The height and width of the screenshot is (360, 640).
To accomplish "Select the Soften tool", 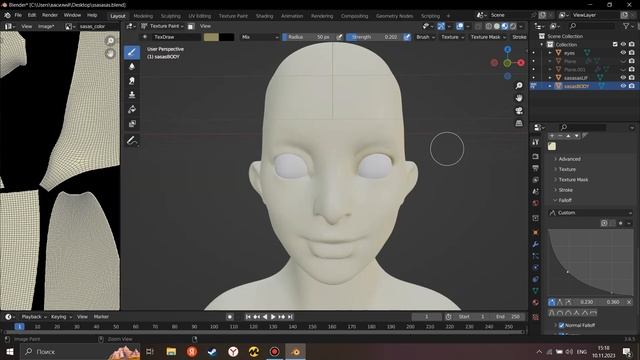I will tap(131, 67).
